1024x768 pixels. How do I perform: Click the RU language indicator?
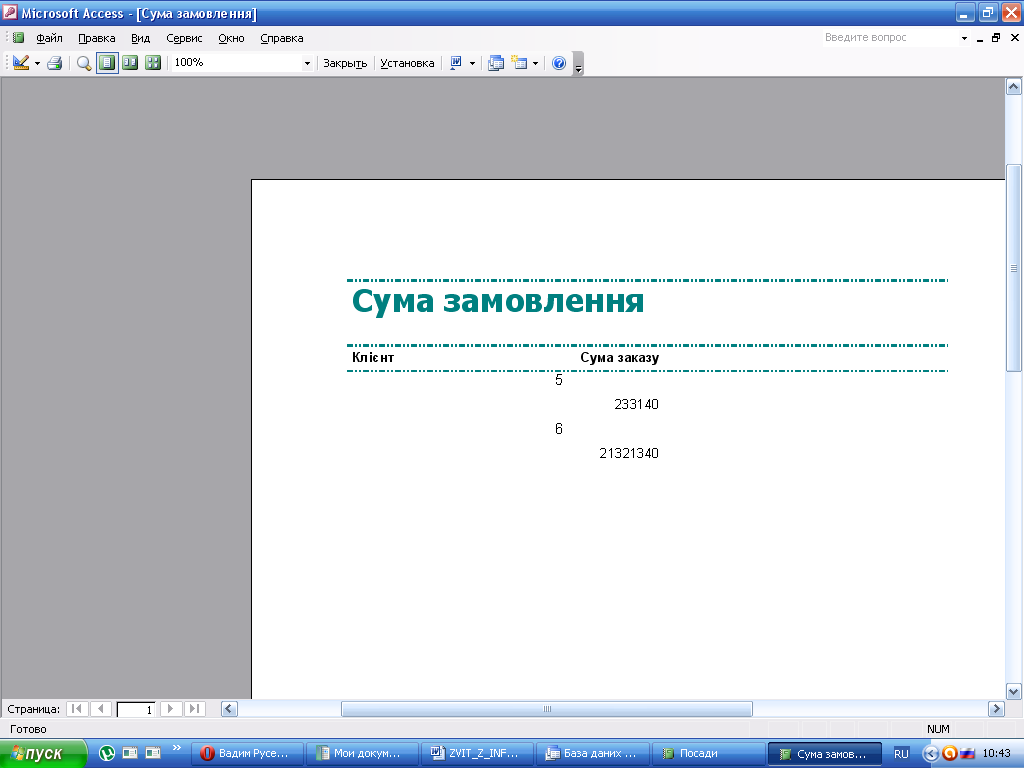click(x=901, y=754)
